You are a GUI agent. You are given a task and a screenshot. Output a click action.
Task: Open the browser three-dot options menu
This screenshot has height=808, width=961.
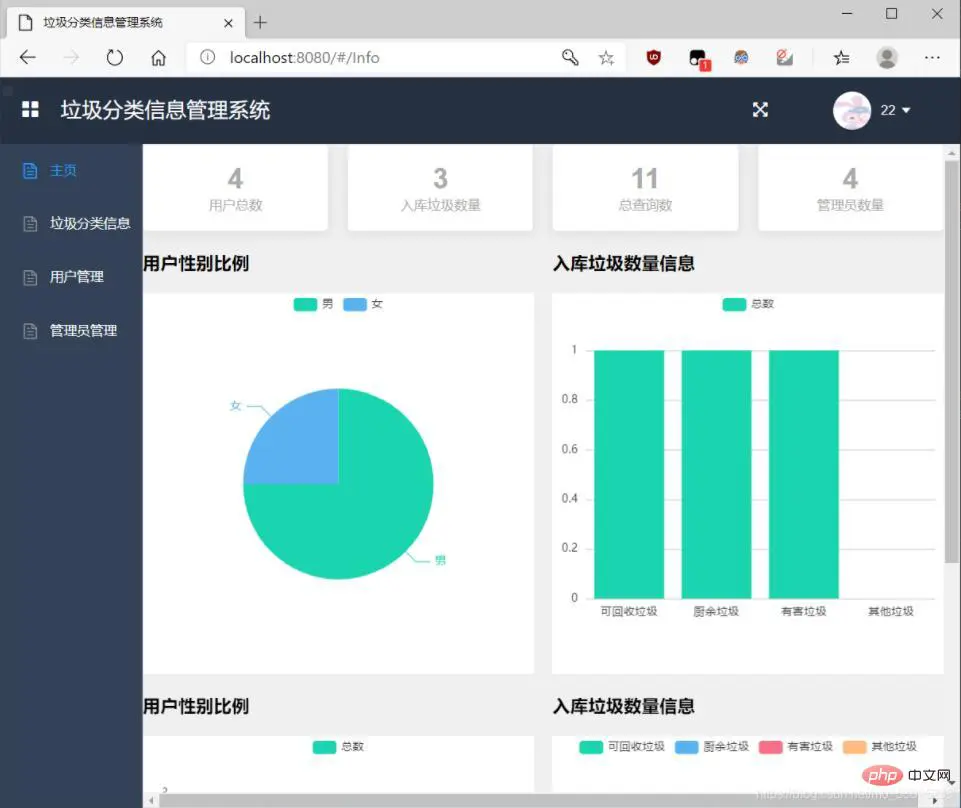[932, 58]
